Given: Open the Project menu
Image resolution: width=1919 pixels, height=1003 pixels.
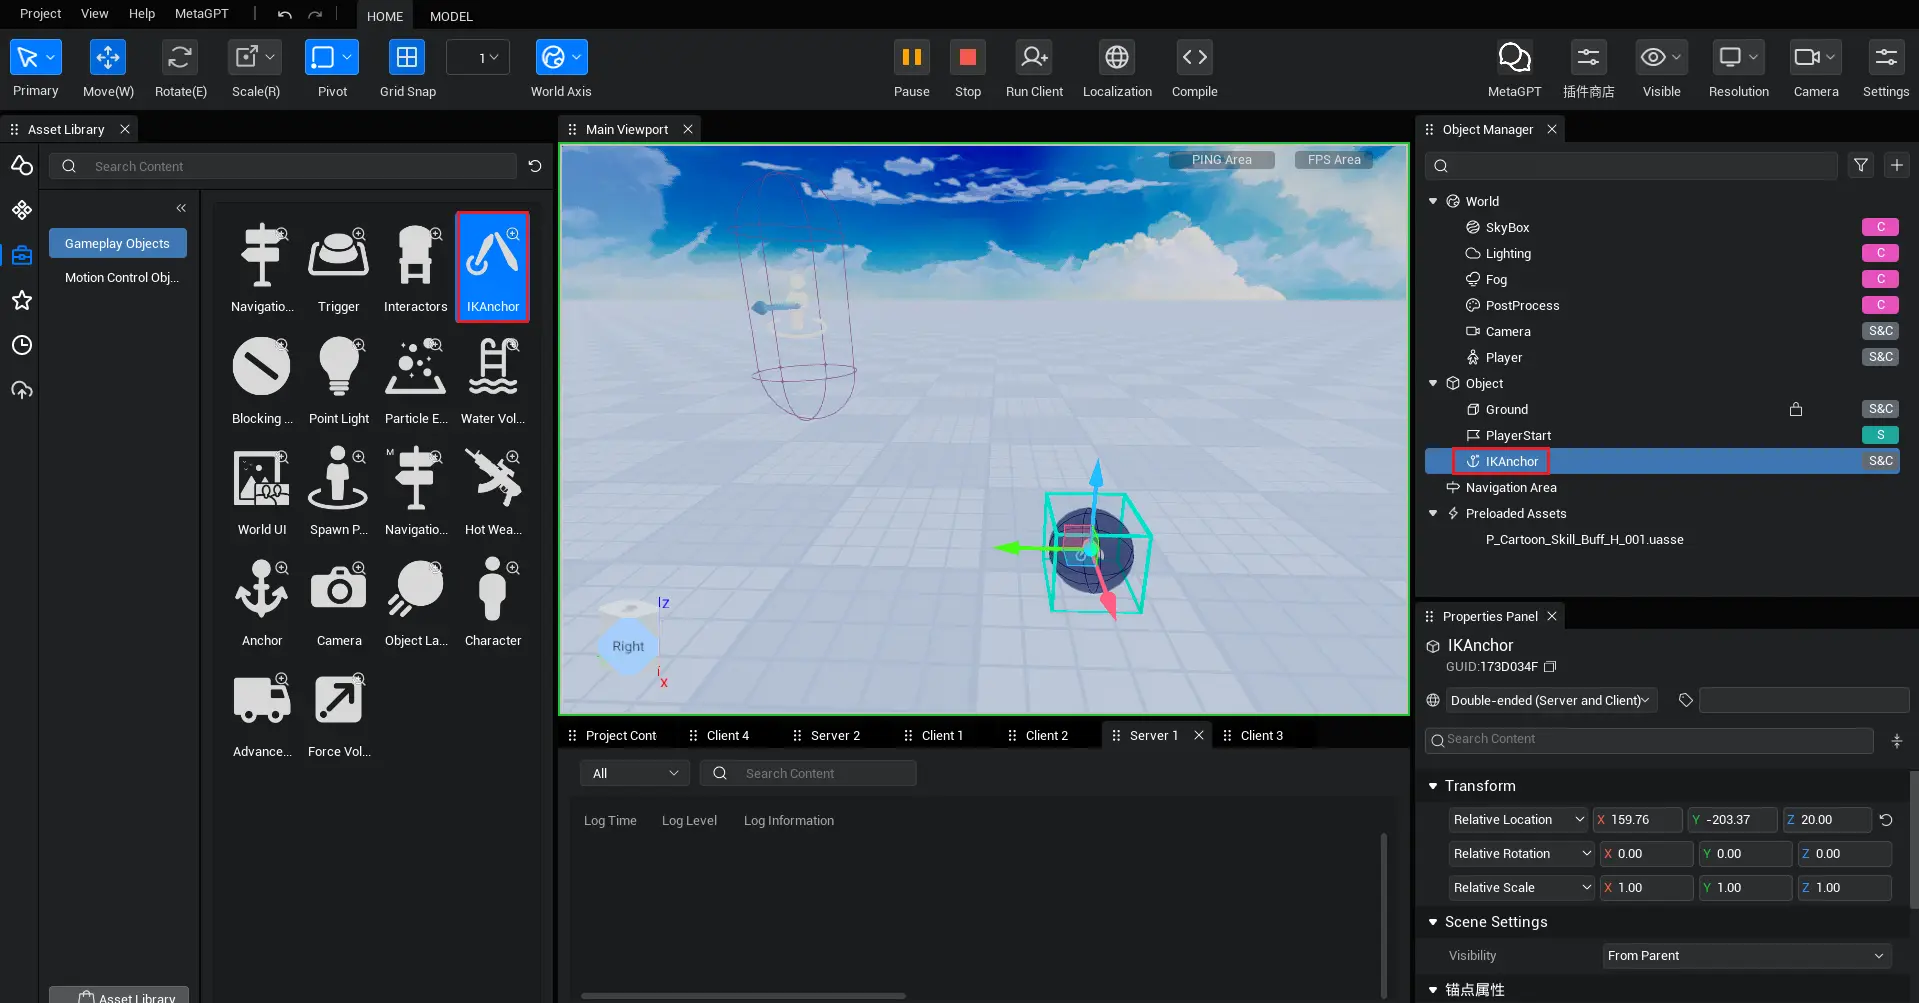Looking at the screenshot, I should (x=40, y=13).
